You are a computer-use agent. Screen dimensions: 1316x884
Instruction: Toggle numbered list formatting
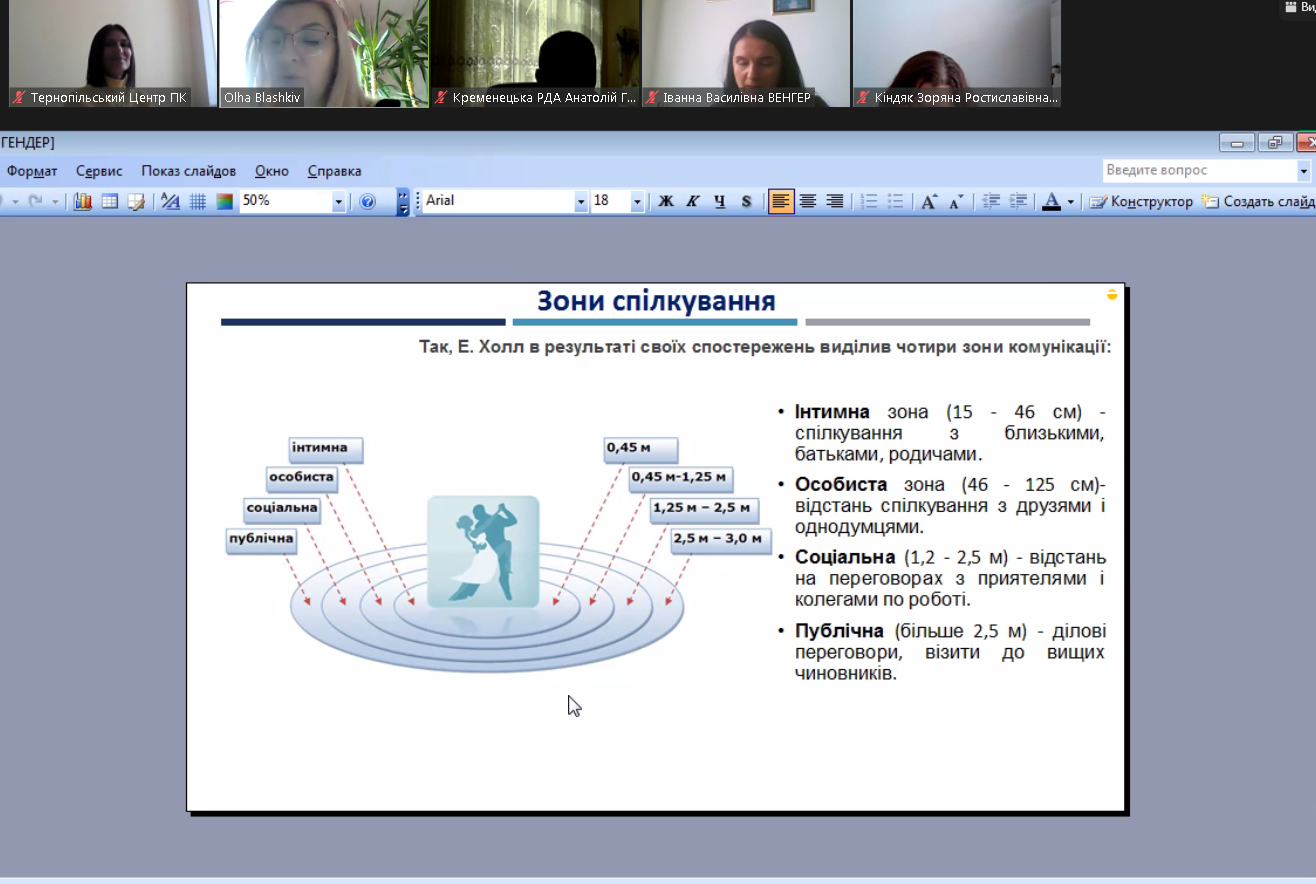pyautogui.click(x=869, y=201)
